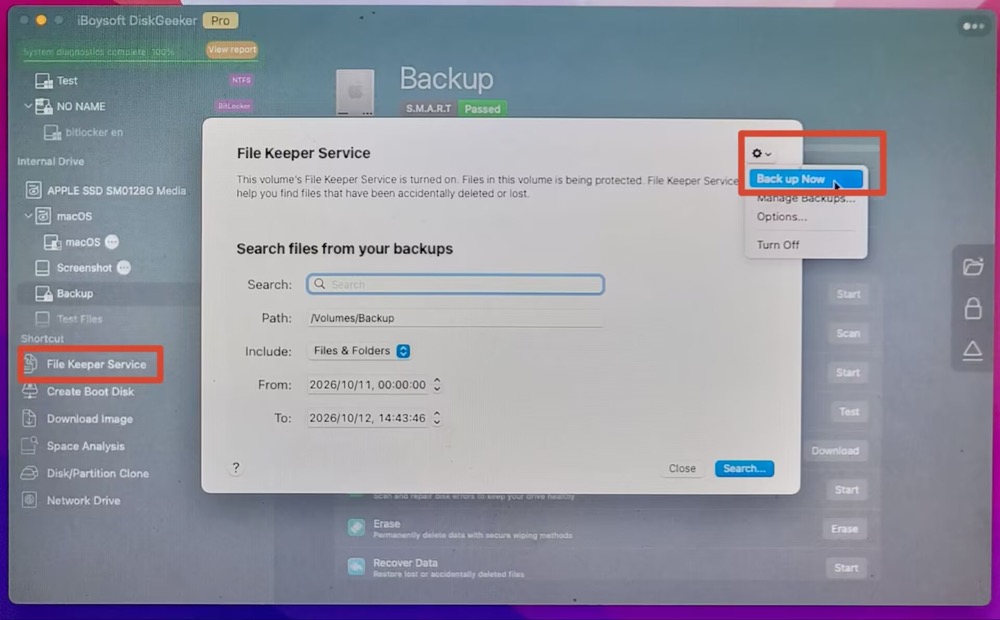Viewport: 1000px width, 620px height.
Task: Collapse the macOS container tree
Action: (27, 216)
